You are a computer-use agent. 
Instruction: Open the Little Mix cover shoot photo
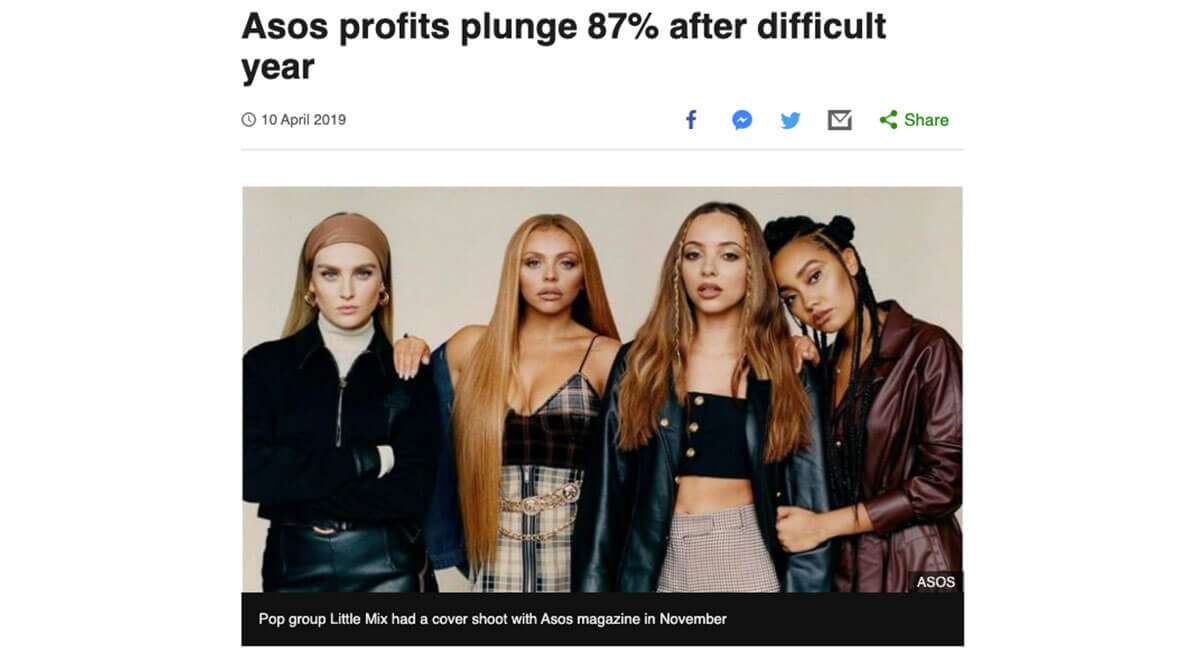pos(602,389)
